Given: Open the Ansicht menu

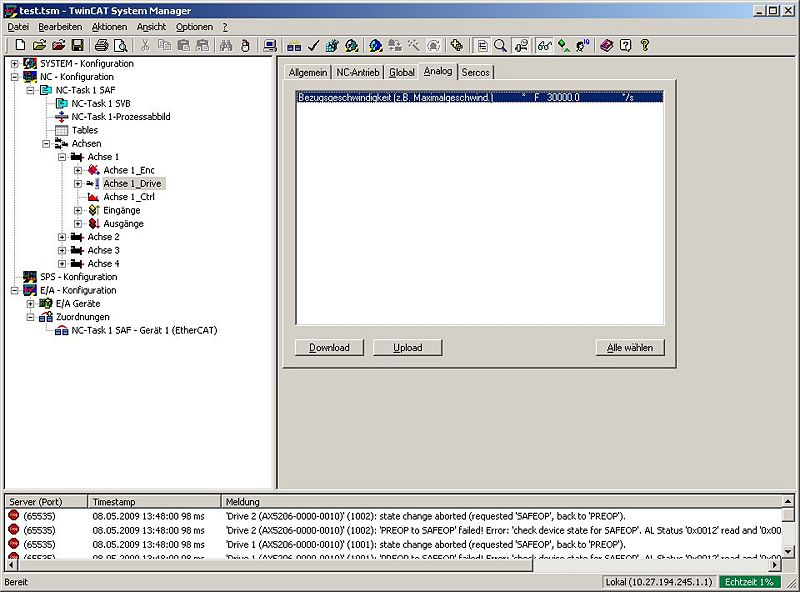Looking at the screenshot, I should (x=151, y=27).
